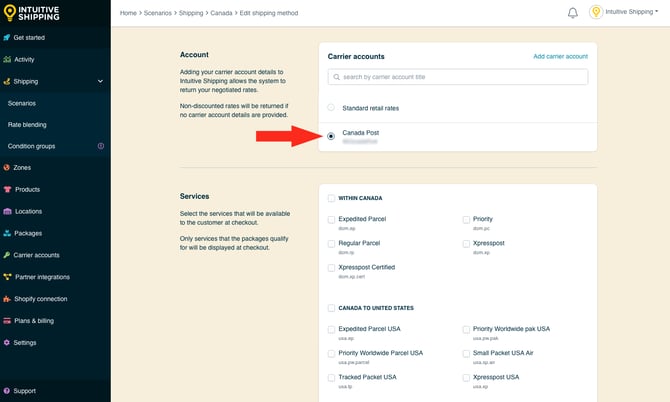
Task: Click the account avatar icon
Action: point(596,12)
